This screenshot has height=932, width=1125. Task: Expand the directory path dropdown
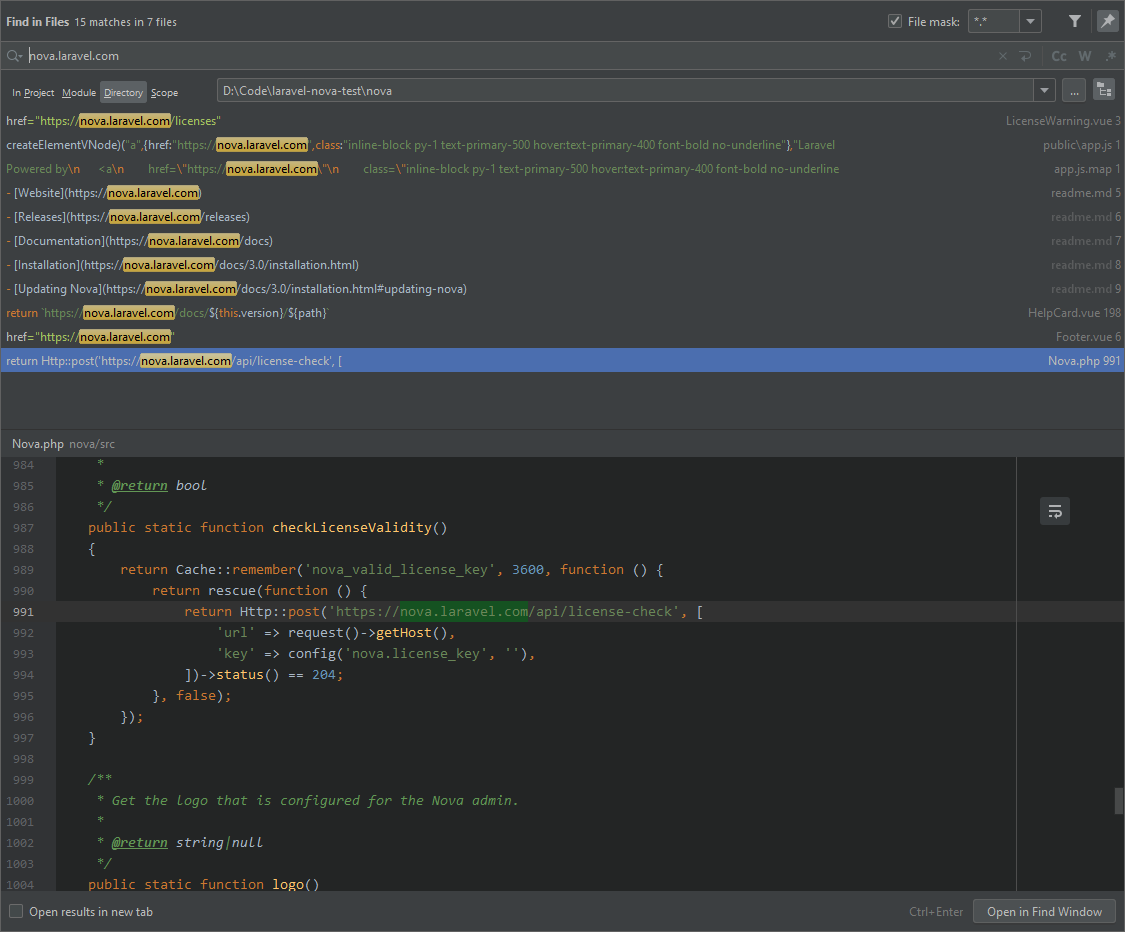coord(1045,90)
